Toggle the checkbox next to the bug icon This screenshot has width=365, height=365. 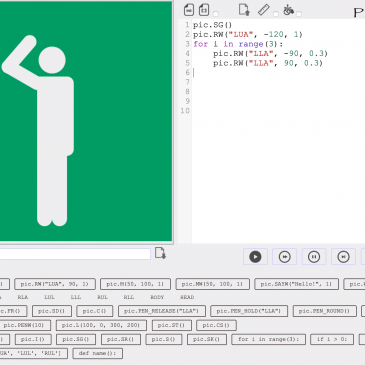pos(299,14)
